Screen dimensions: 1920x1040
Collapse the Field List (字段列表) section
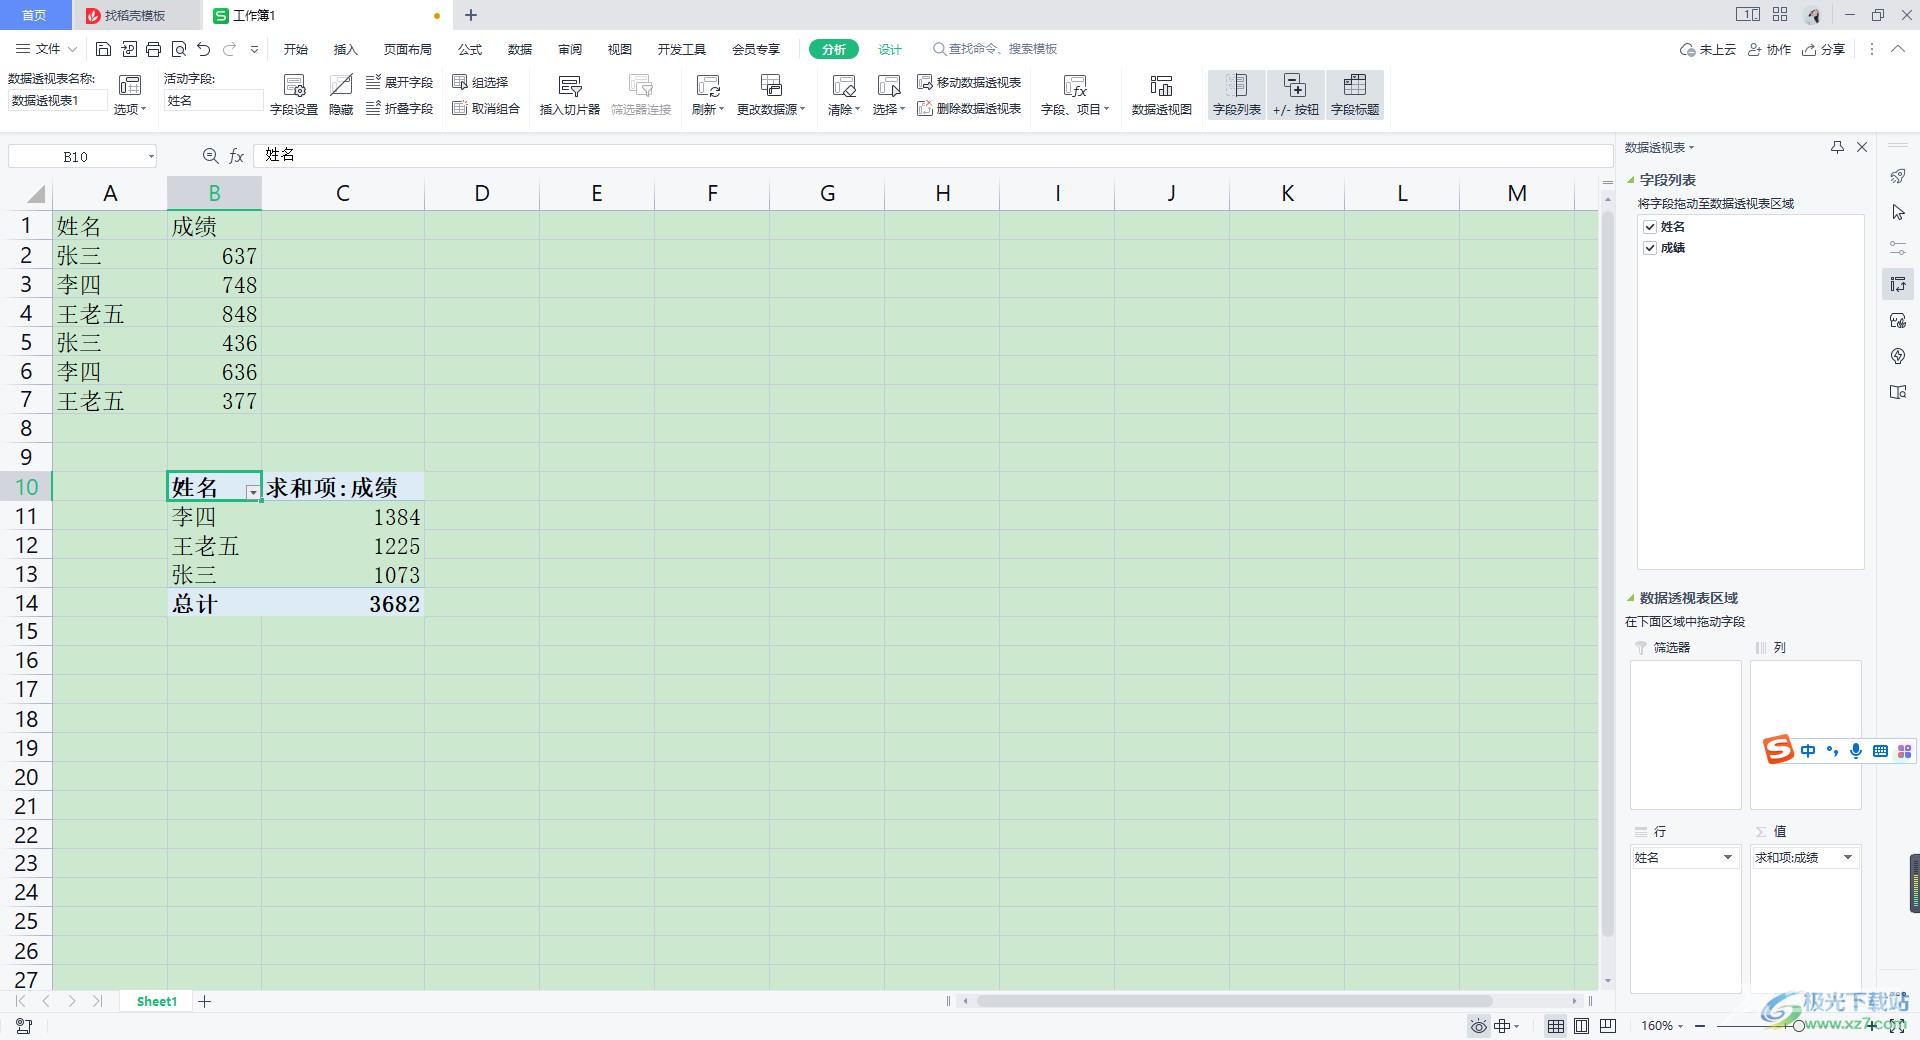pos(1631,180)
